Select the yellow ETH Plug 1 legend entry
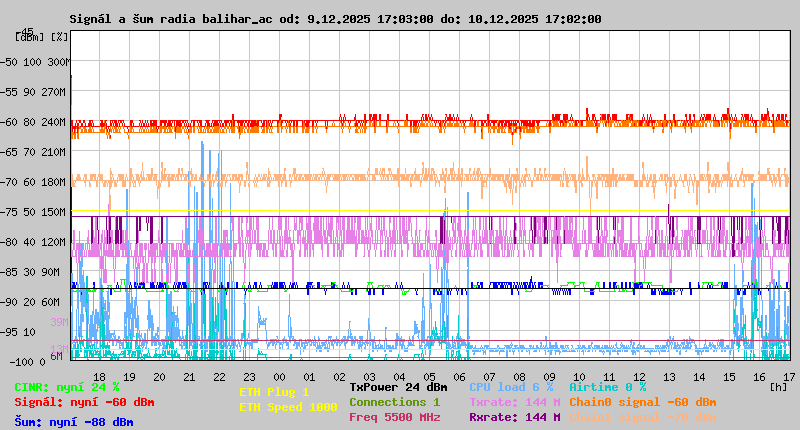 point(274,392)
